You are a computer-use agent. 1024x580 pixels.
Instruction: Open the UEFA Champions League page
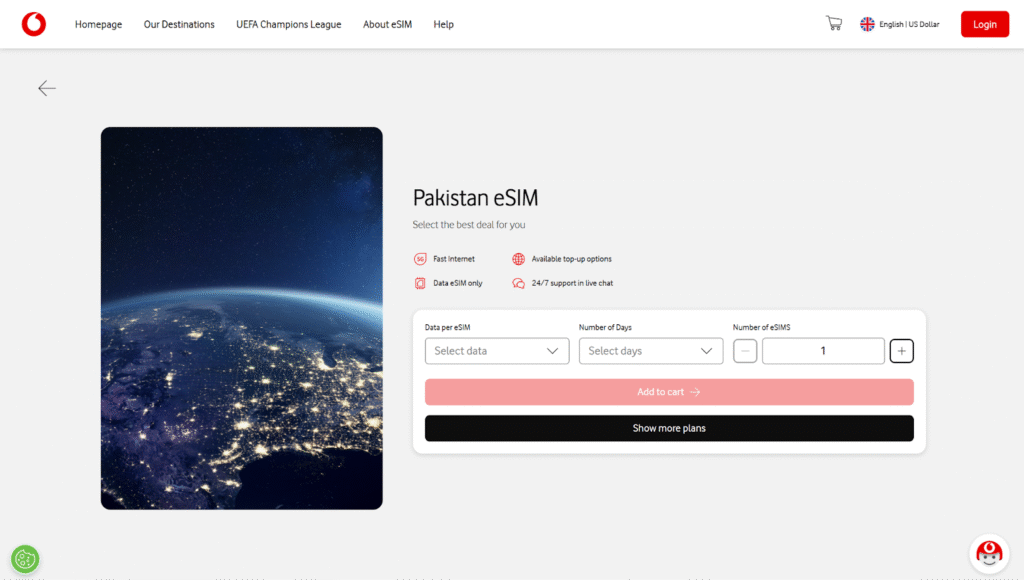pyautogui.click(x=288, y=24)
